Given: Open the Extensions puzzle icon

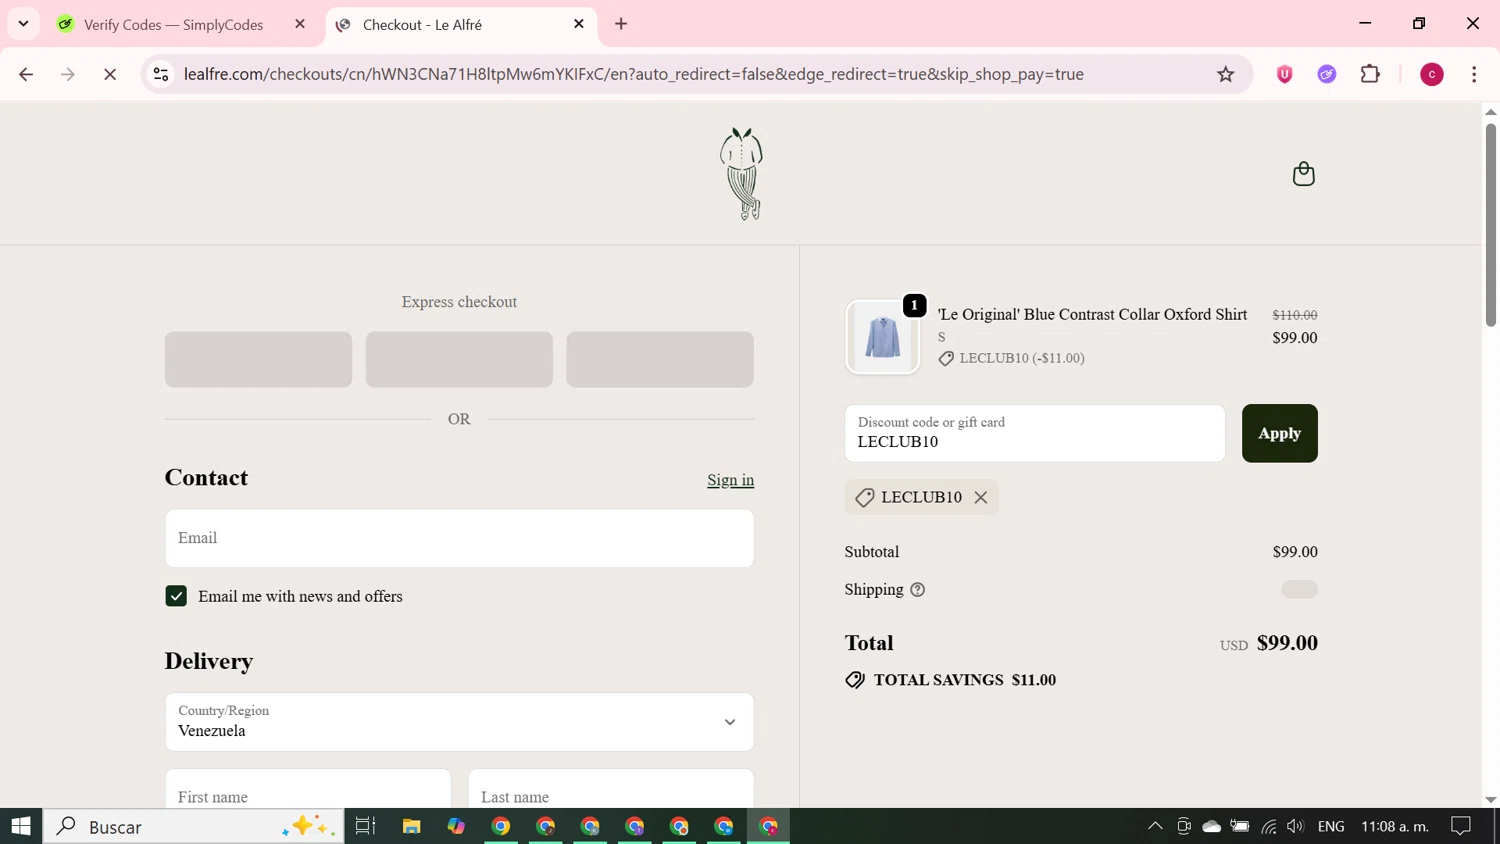Looking at the screenshot, I should 1371,74.
